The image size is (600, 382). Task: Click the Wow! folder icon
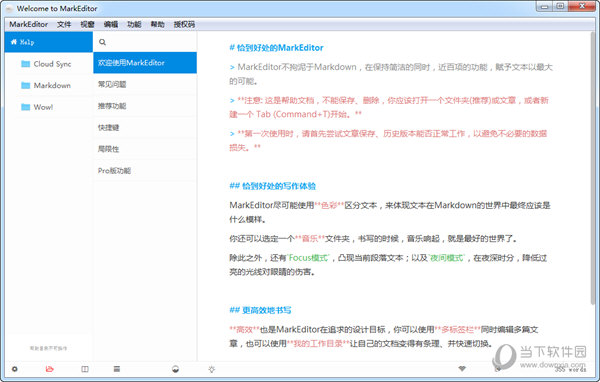[26, 107]
